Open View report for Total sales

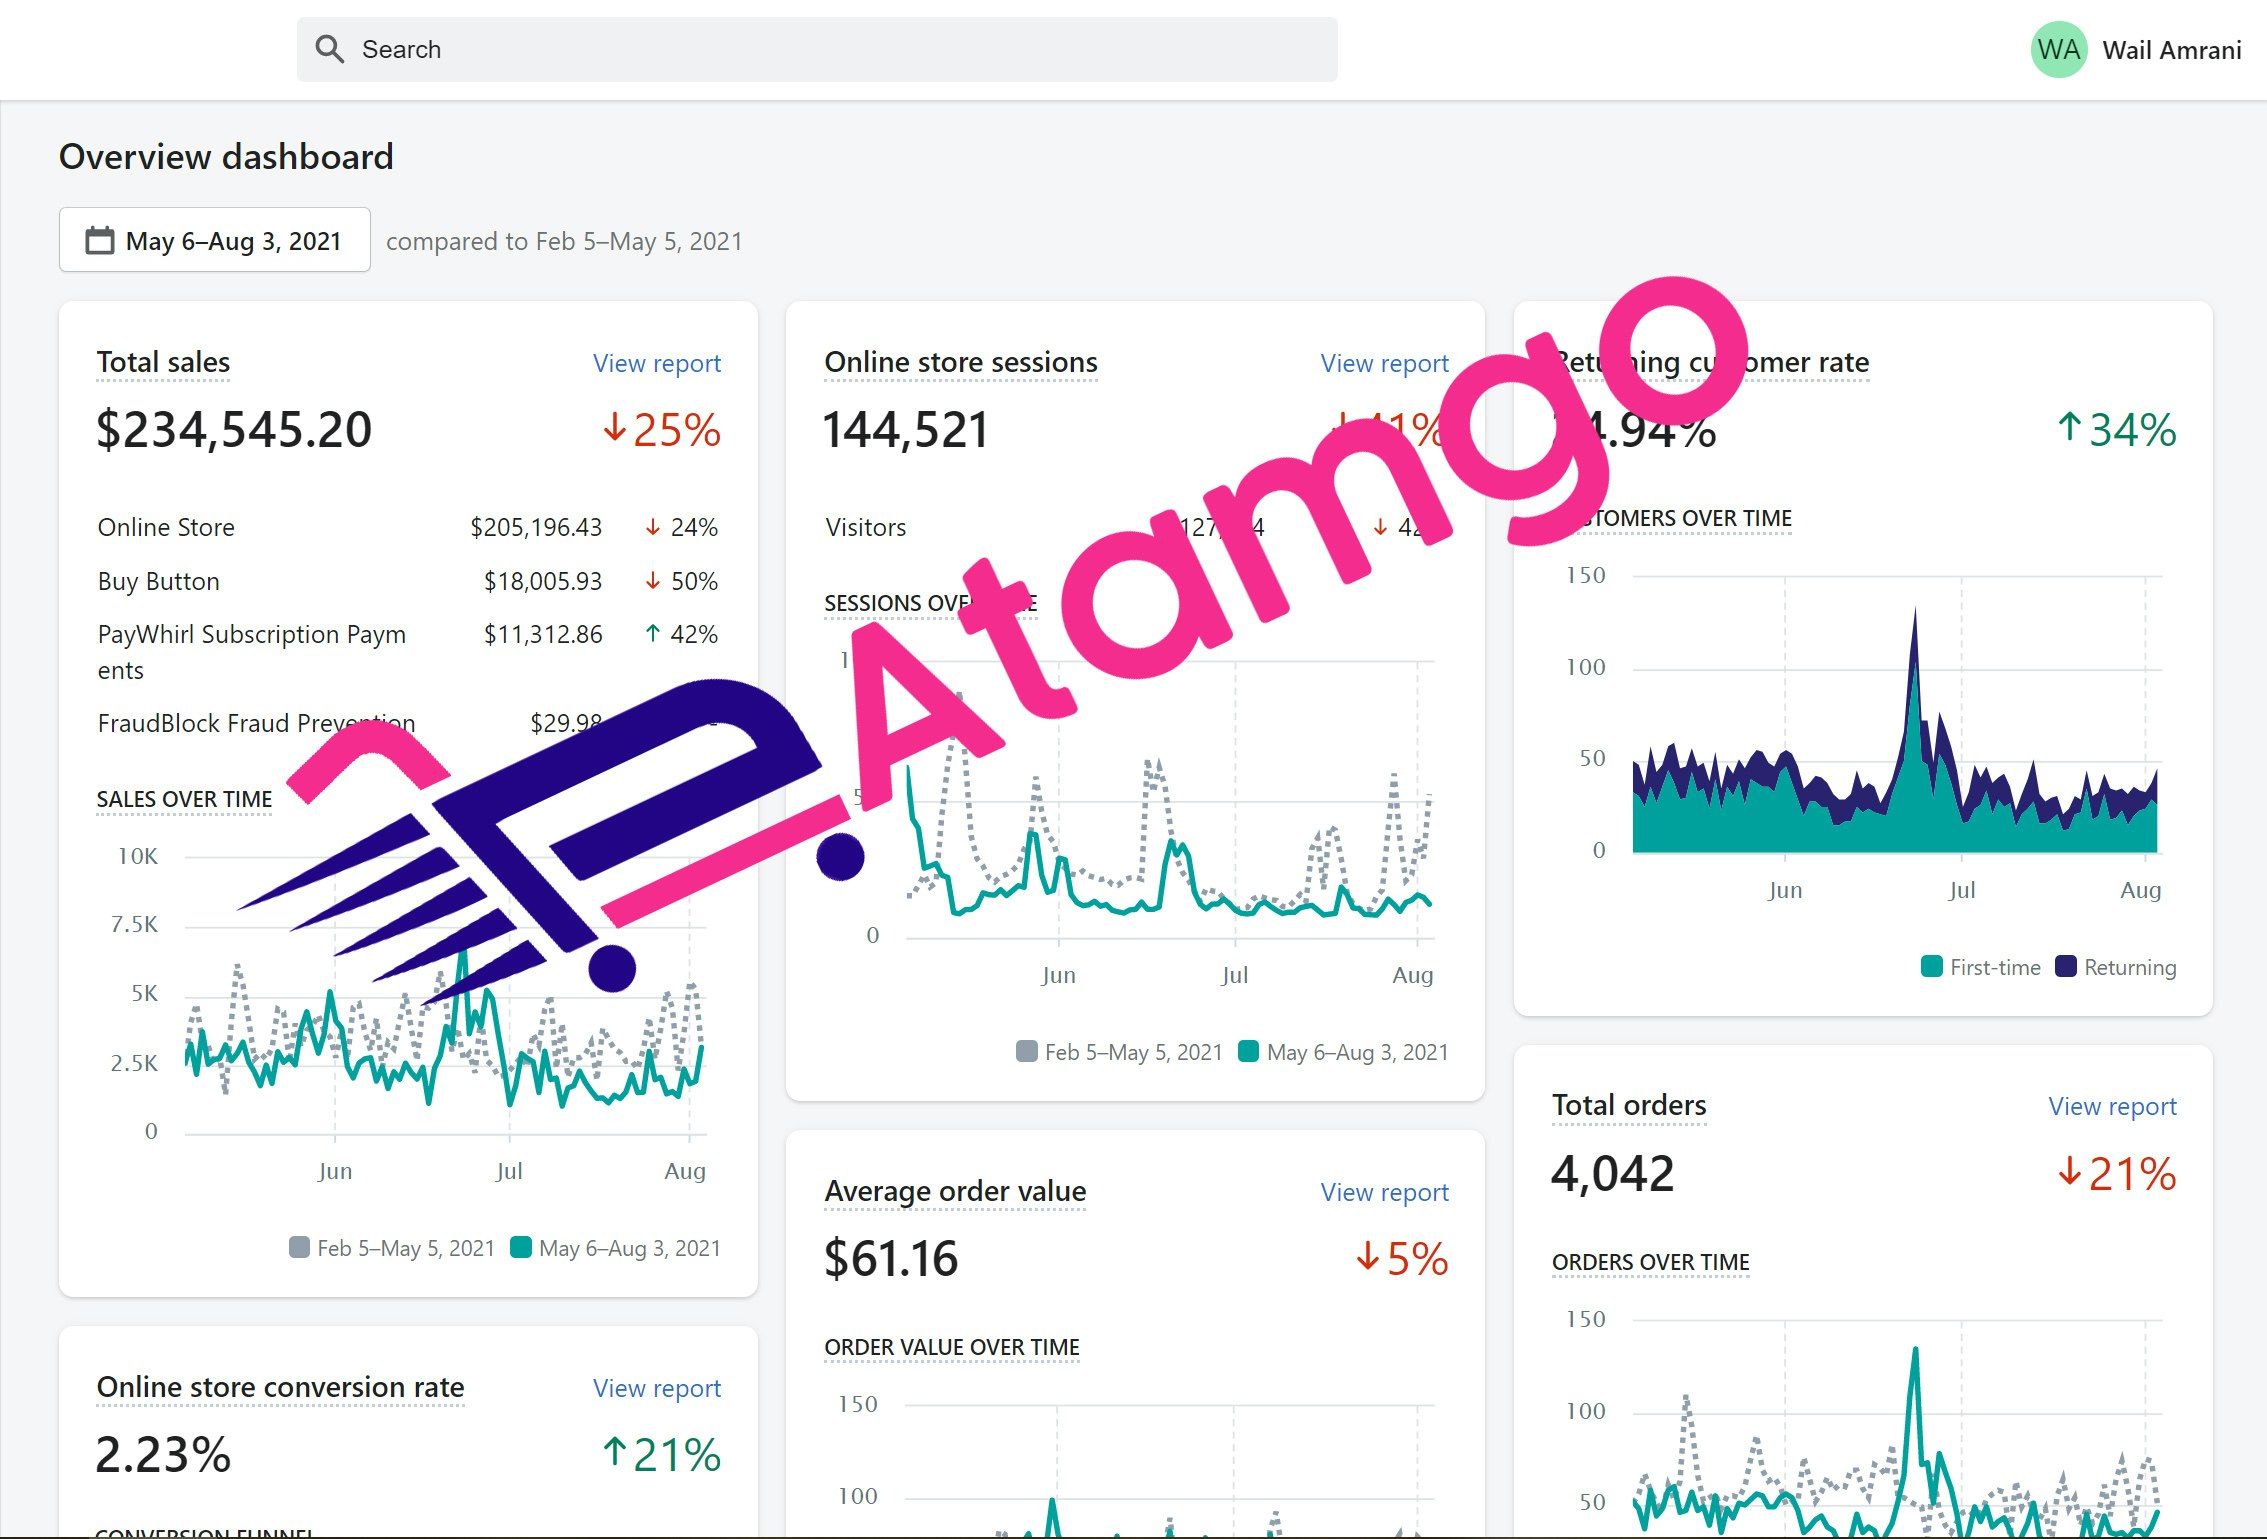[x=656, y=363]
